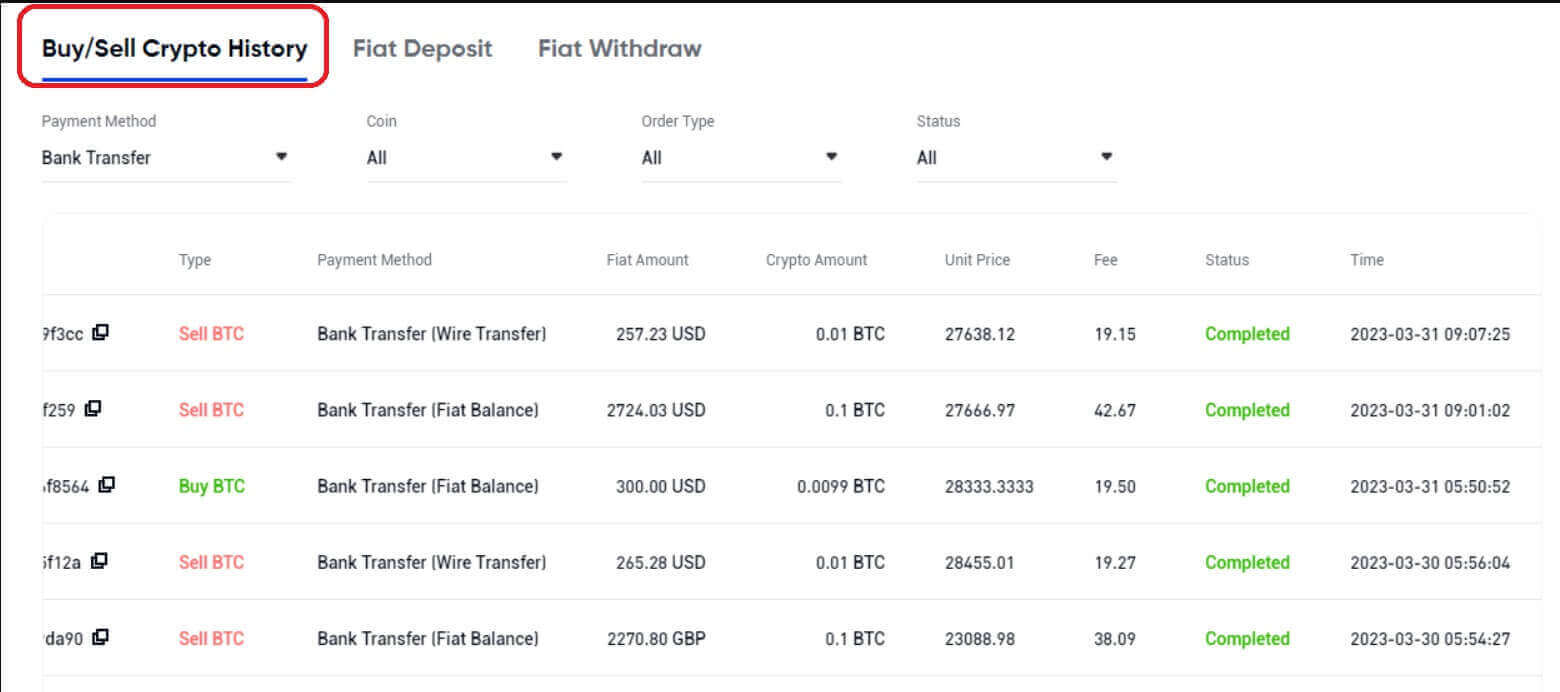Screen dimensions: 1560x692
Task: Select the 2270.80 GBP fiat amount
Action: [653, 638]
